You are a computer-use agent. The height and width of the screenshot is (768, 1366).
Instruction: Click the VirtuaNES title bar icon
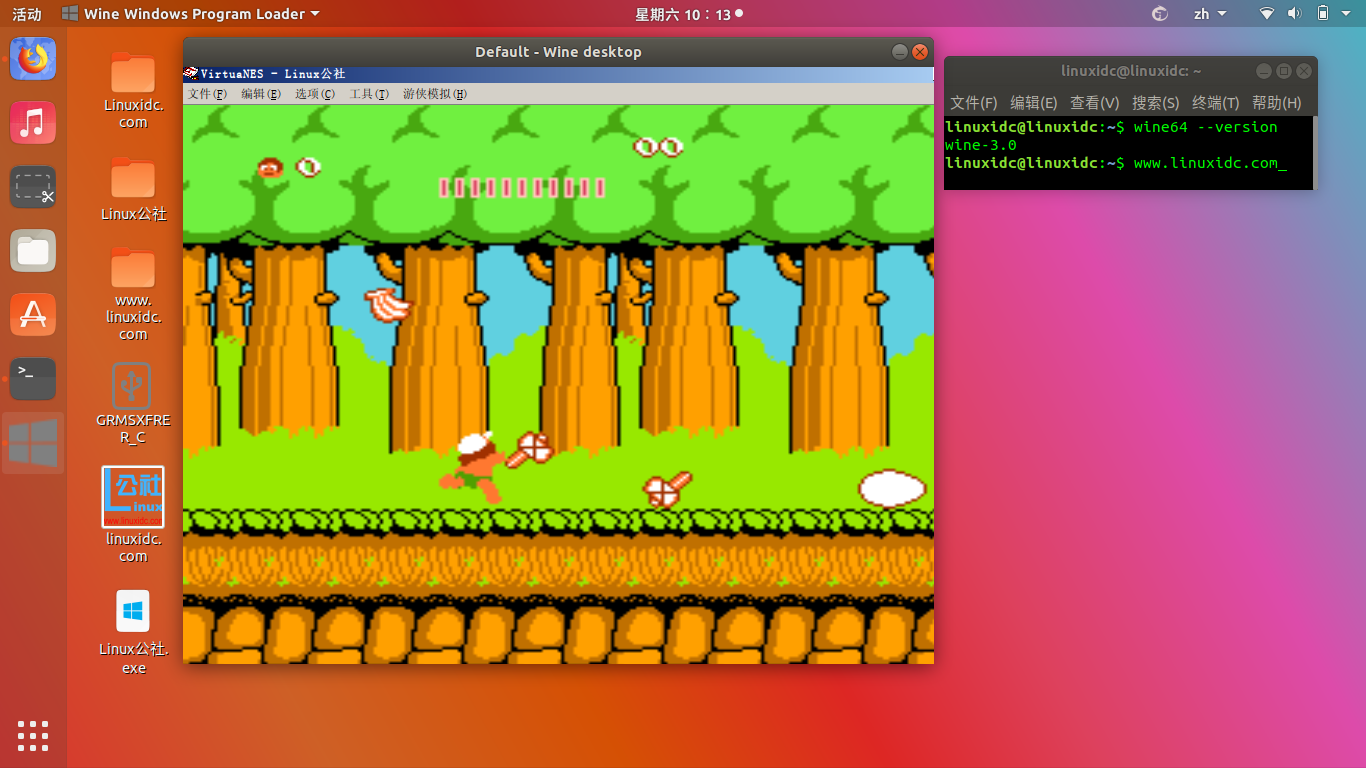190,73
